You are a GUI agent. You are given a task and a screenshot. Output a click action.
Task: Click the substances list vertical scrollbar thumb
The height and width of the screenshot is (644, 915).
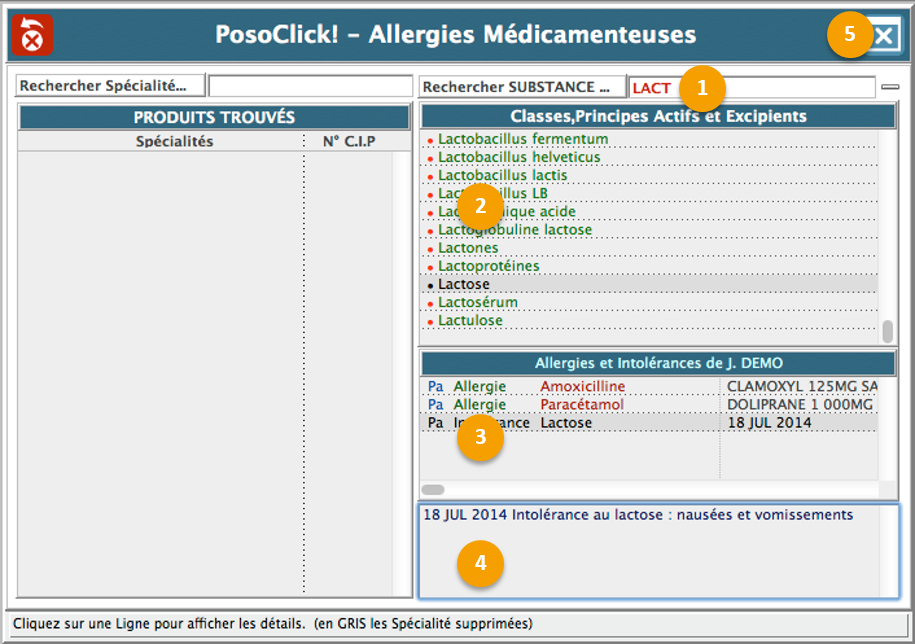[x=887, y=330]
